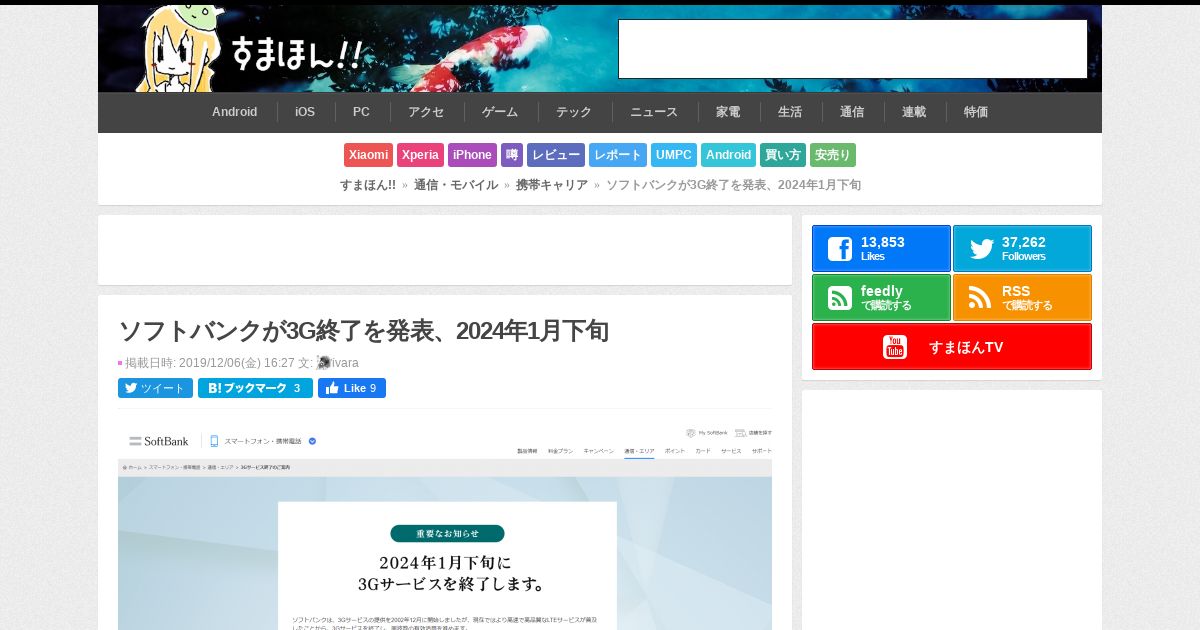Click the article title ソフトバンクが3G終了を発表
The width and height of the screenshot is (1200, 630).
coord(363,331)
